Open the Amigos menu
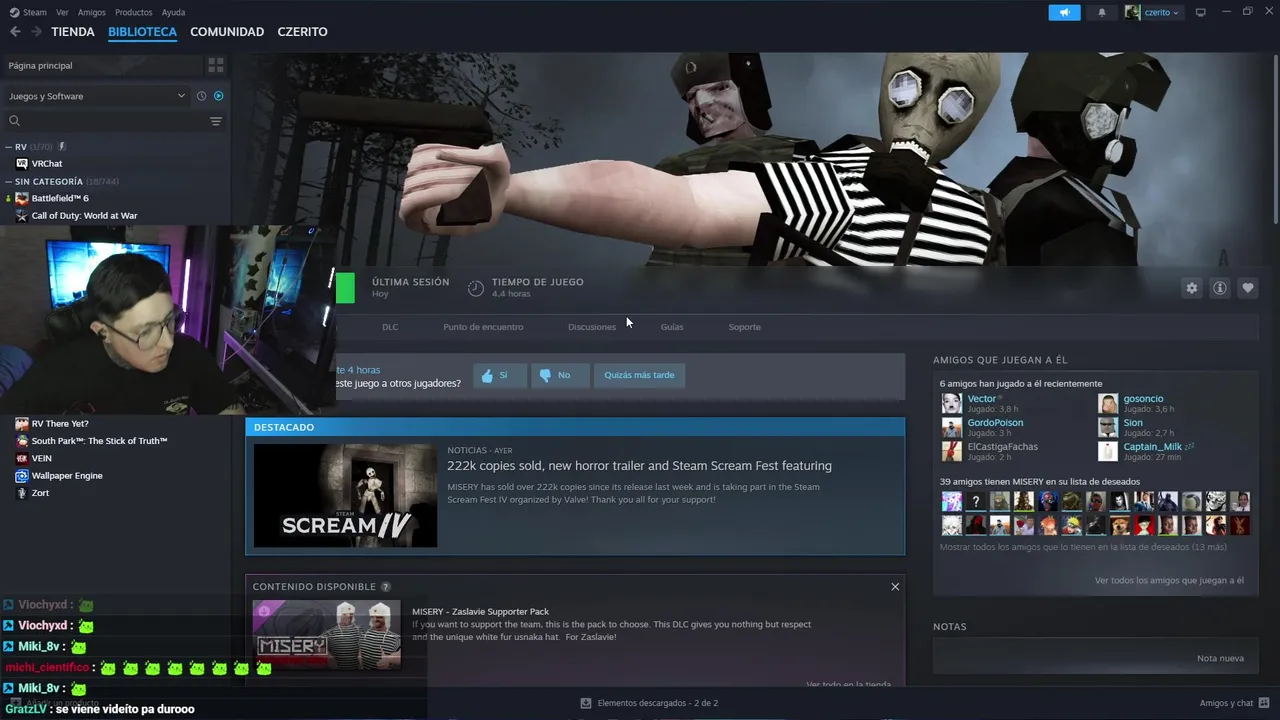 (x=92, y=12)
